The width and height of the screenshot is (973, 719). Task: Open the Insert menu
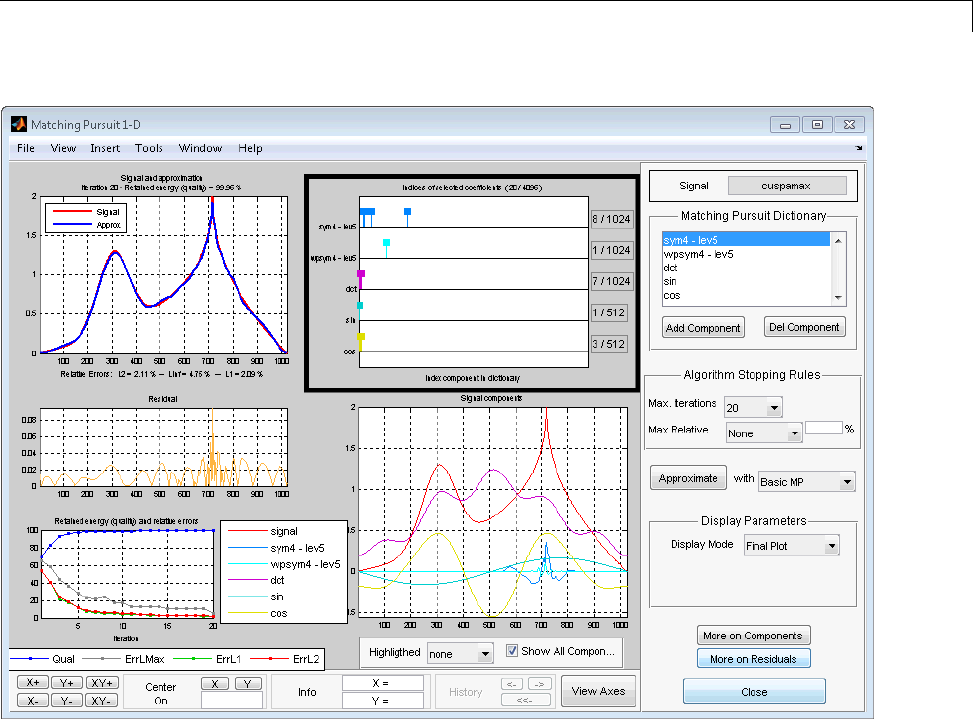[x=105, y=148]
